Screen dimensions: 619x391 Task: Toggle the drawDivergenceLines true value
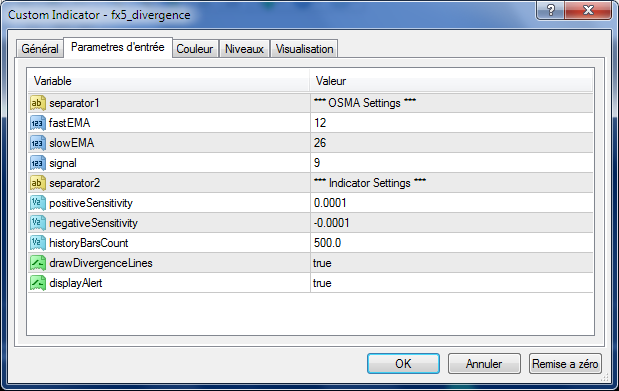point(452,263)
